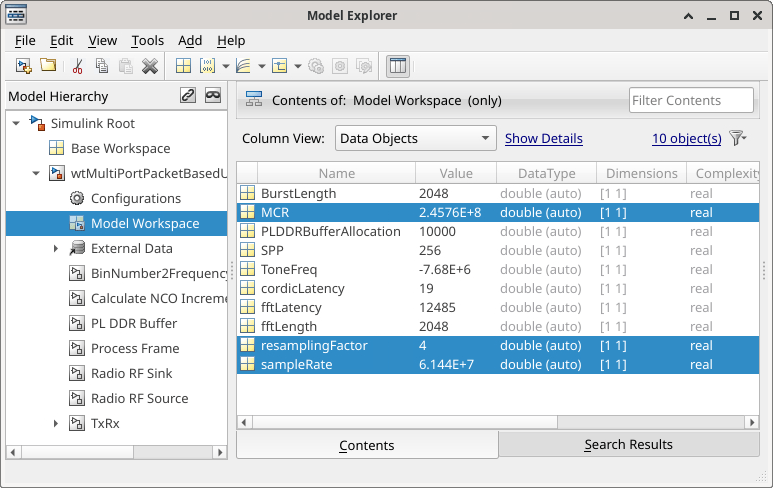Click the Add MATLAB Variable grid icon

183,66
